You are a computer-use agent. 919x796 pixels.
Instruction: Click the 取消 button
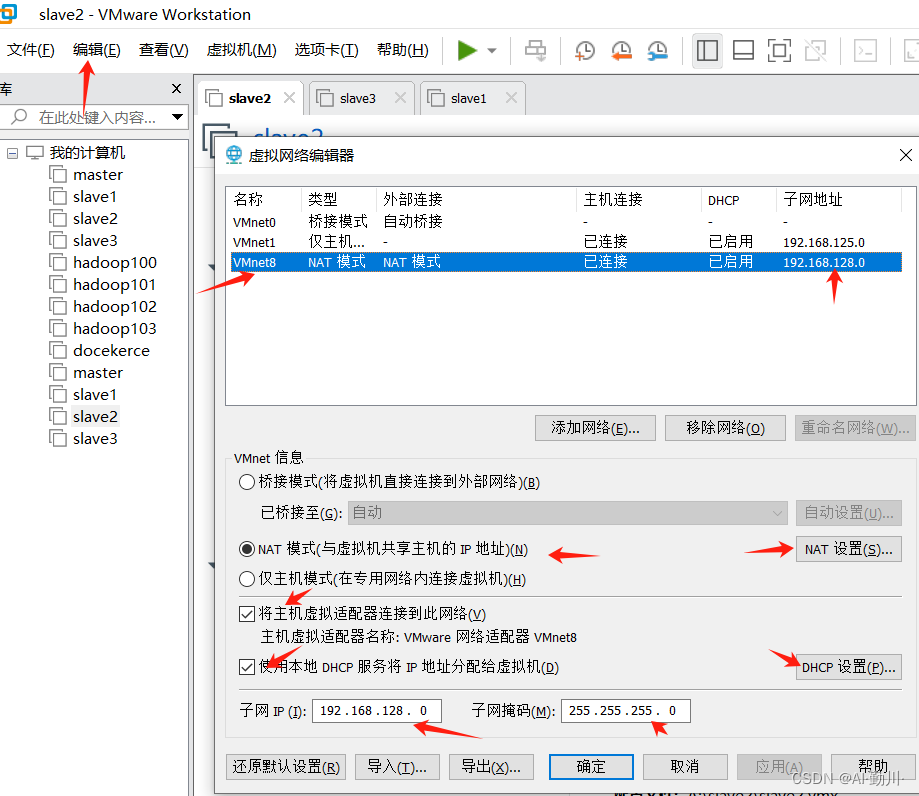coord(685,767)
